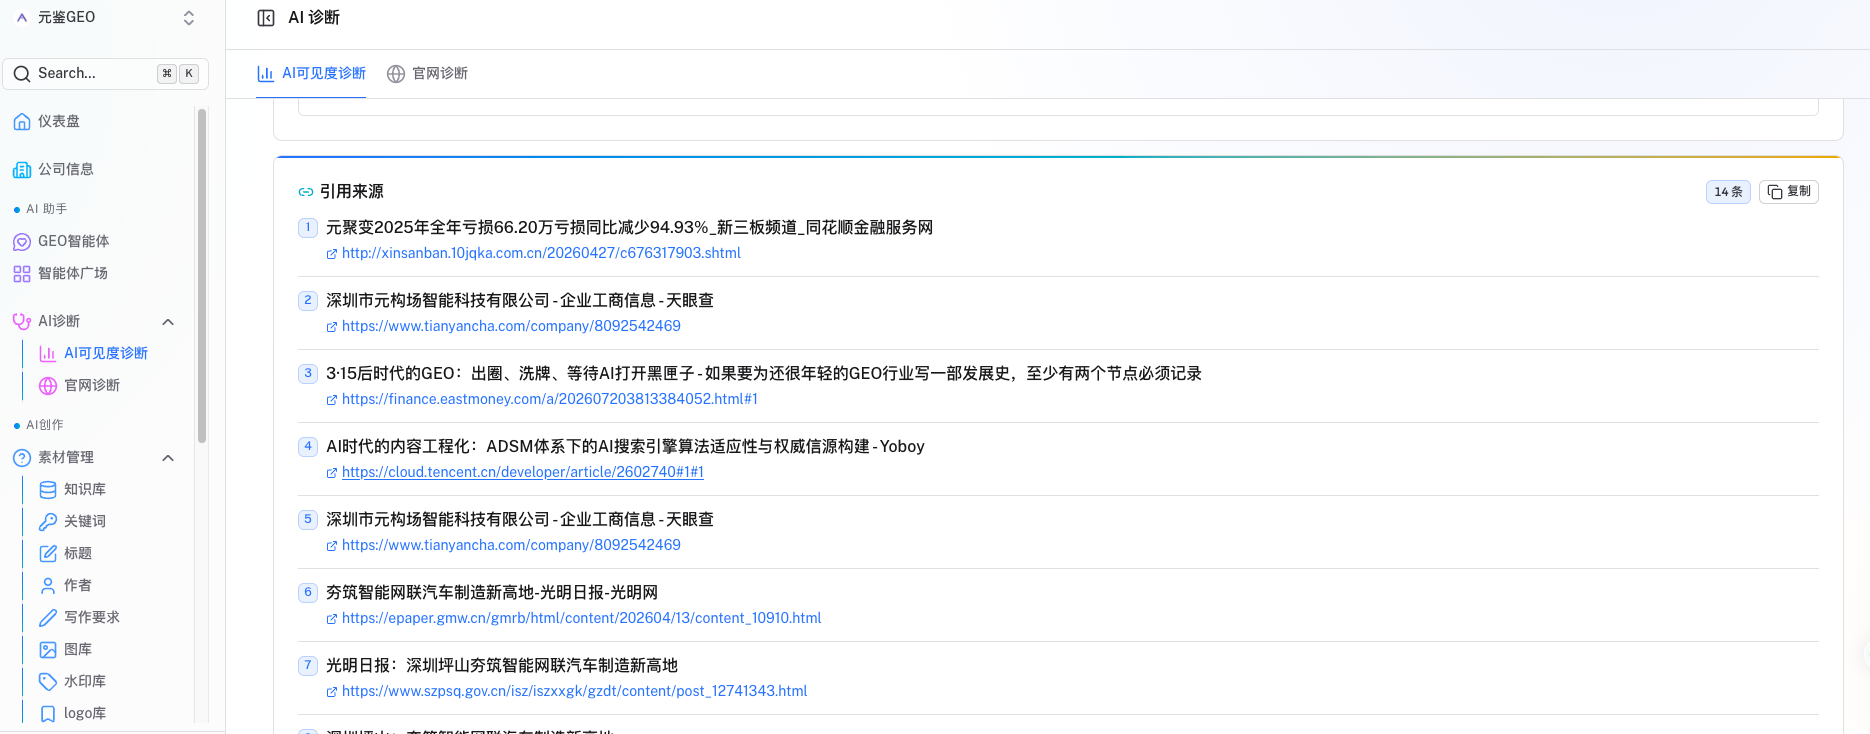
Task: Collapse the AI诊断 sidebar group
Action: pos(168,321)
